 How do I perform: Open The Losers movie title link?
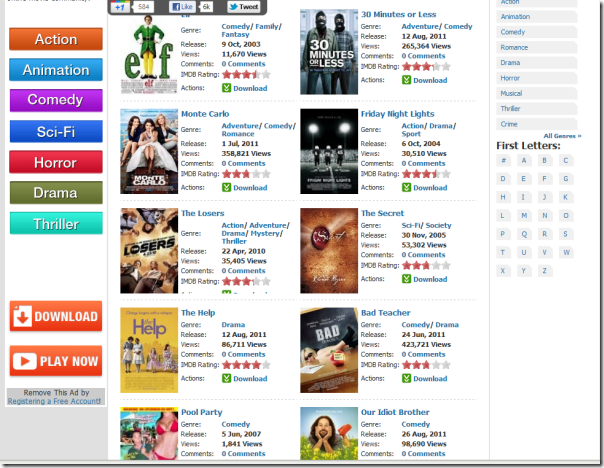tap(203, 213)
